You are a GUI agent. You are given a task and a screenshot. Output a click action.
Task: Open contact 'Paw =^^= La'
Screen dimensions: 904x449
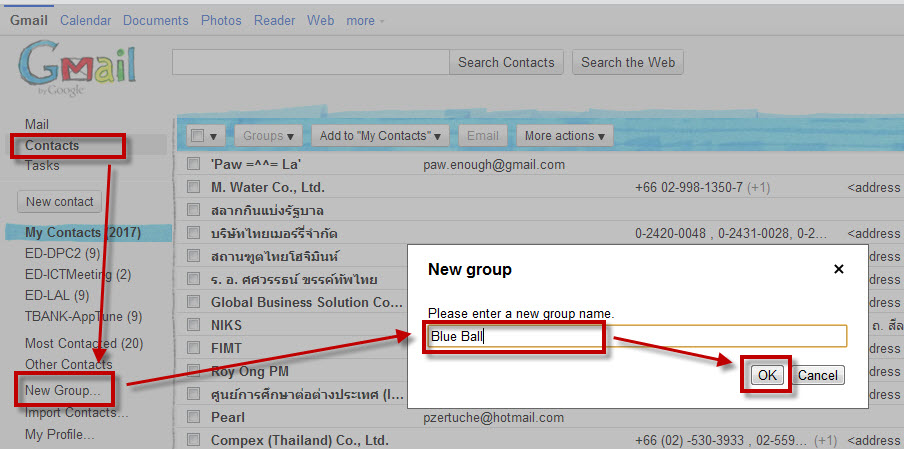tap(257, 164)
